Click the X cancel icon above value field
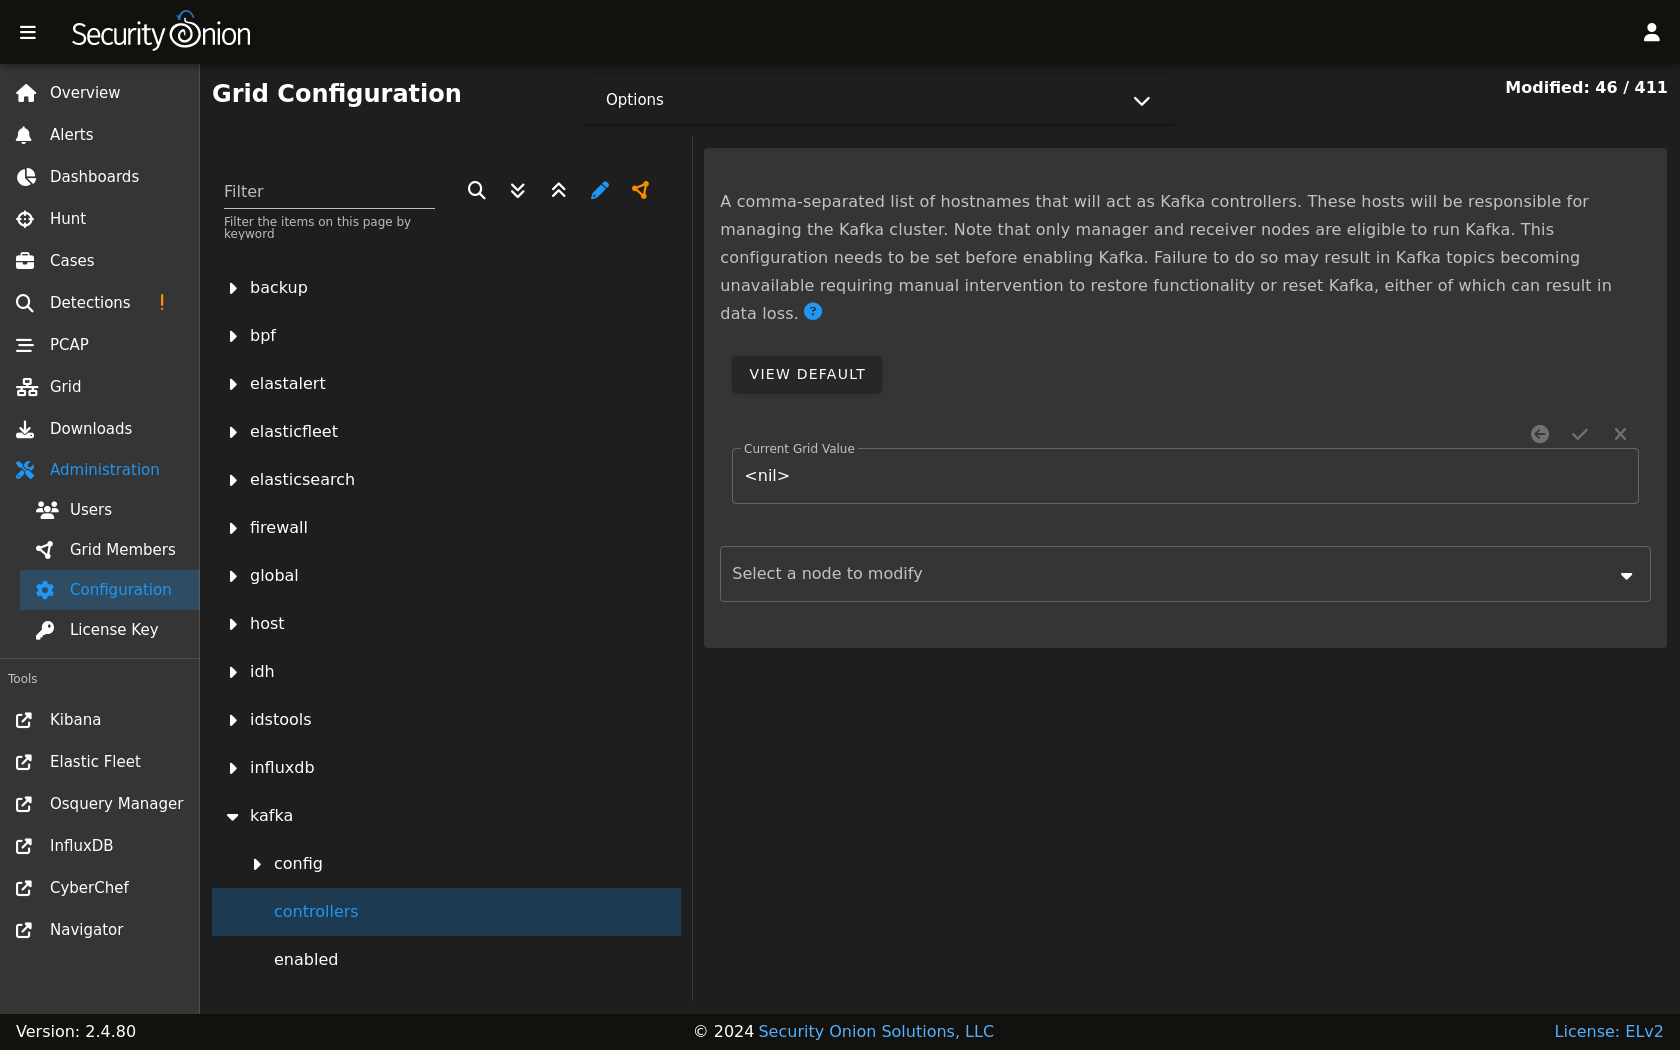 coord(1620,434)
